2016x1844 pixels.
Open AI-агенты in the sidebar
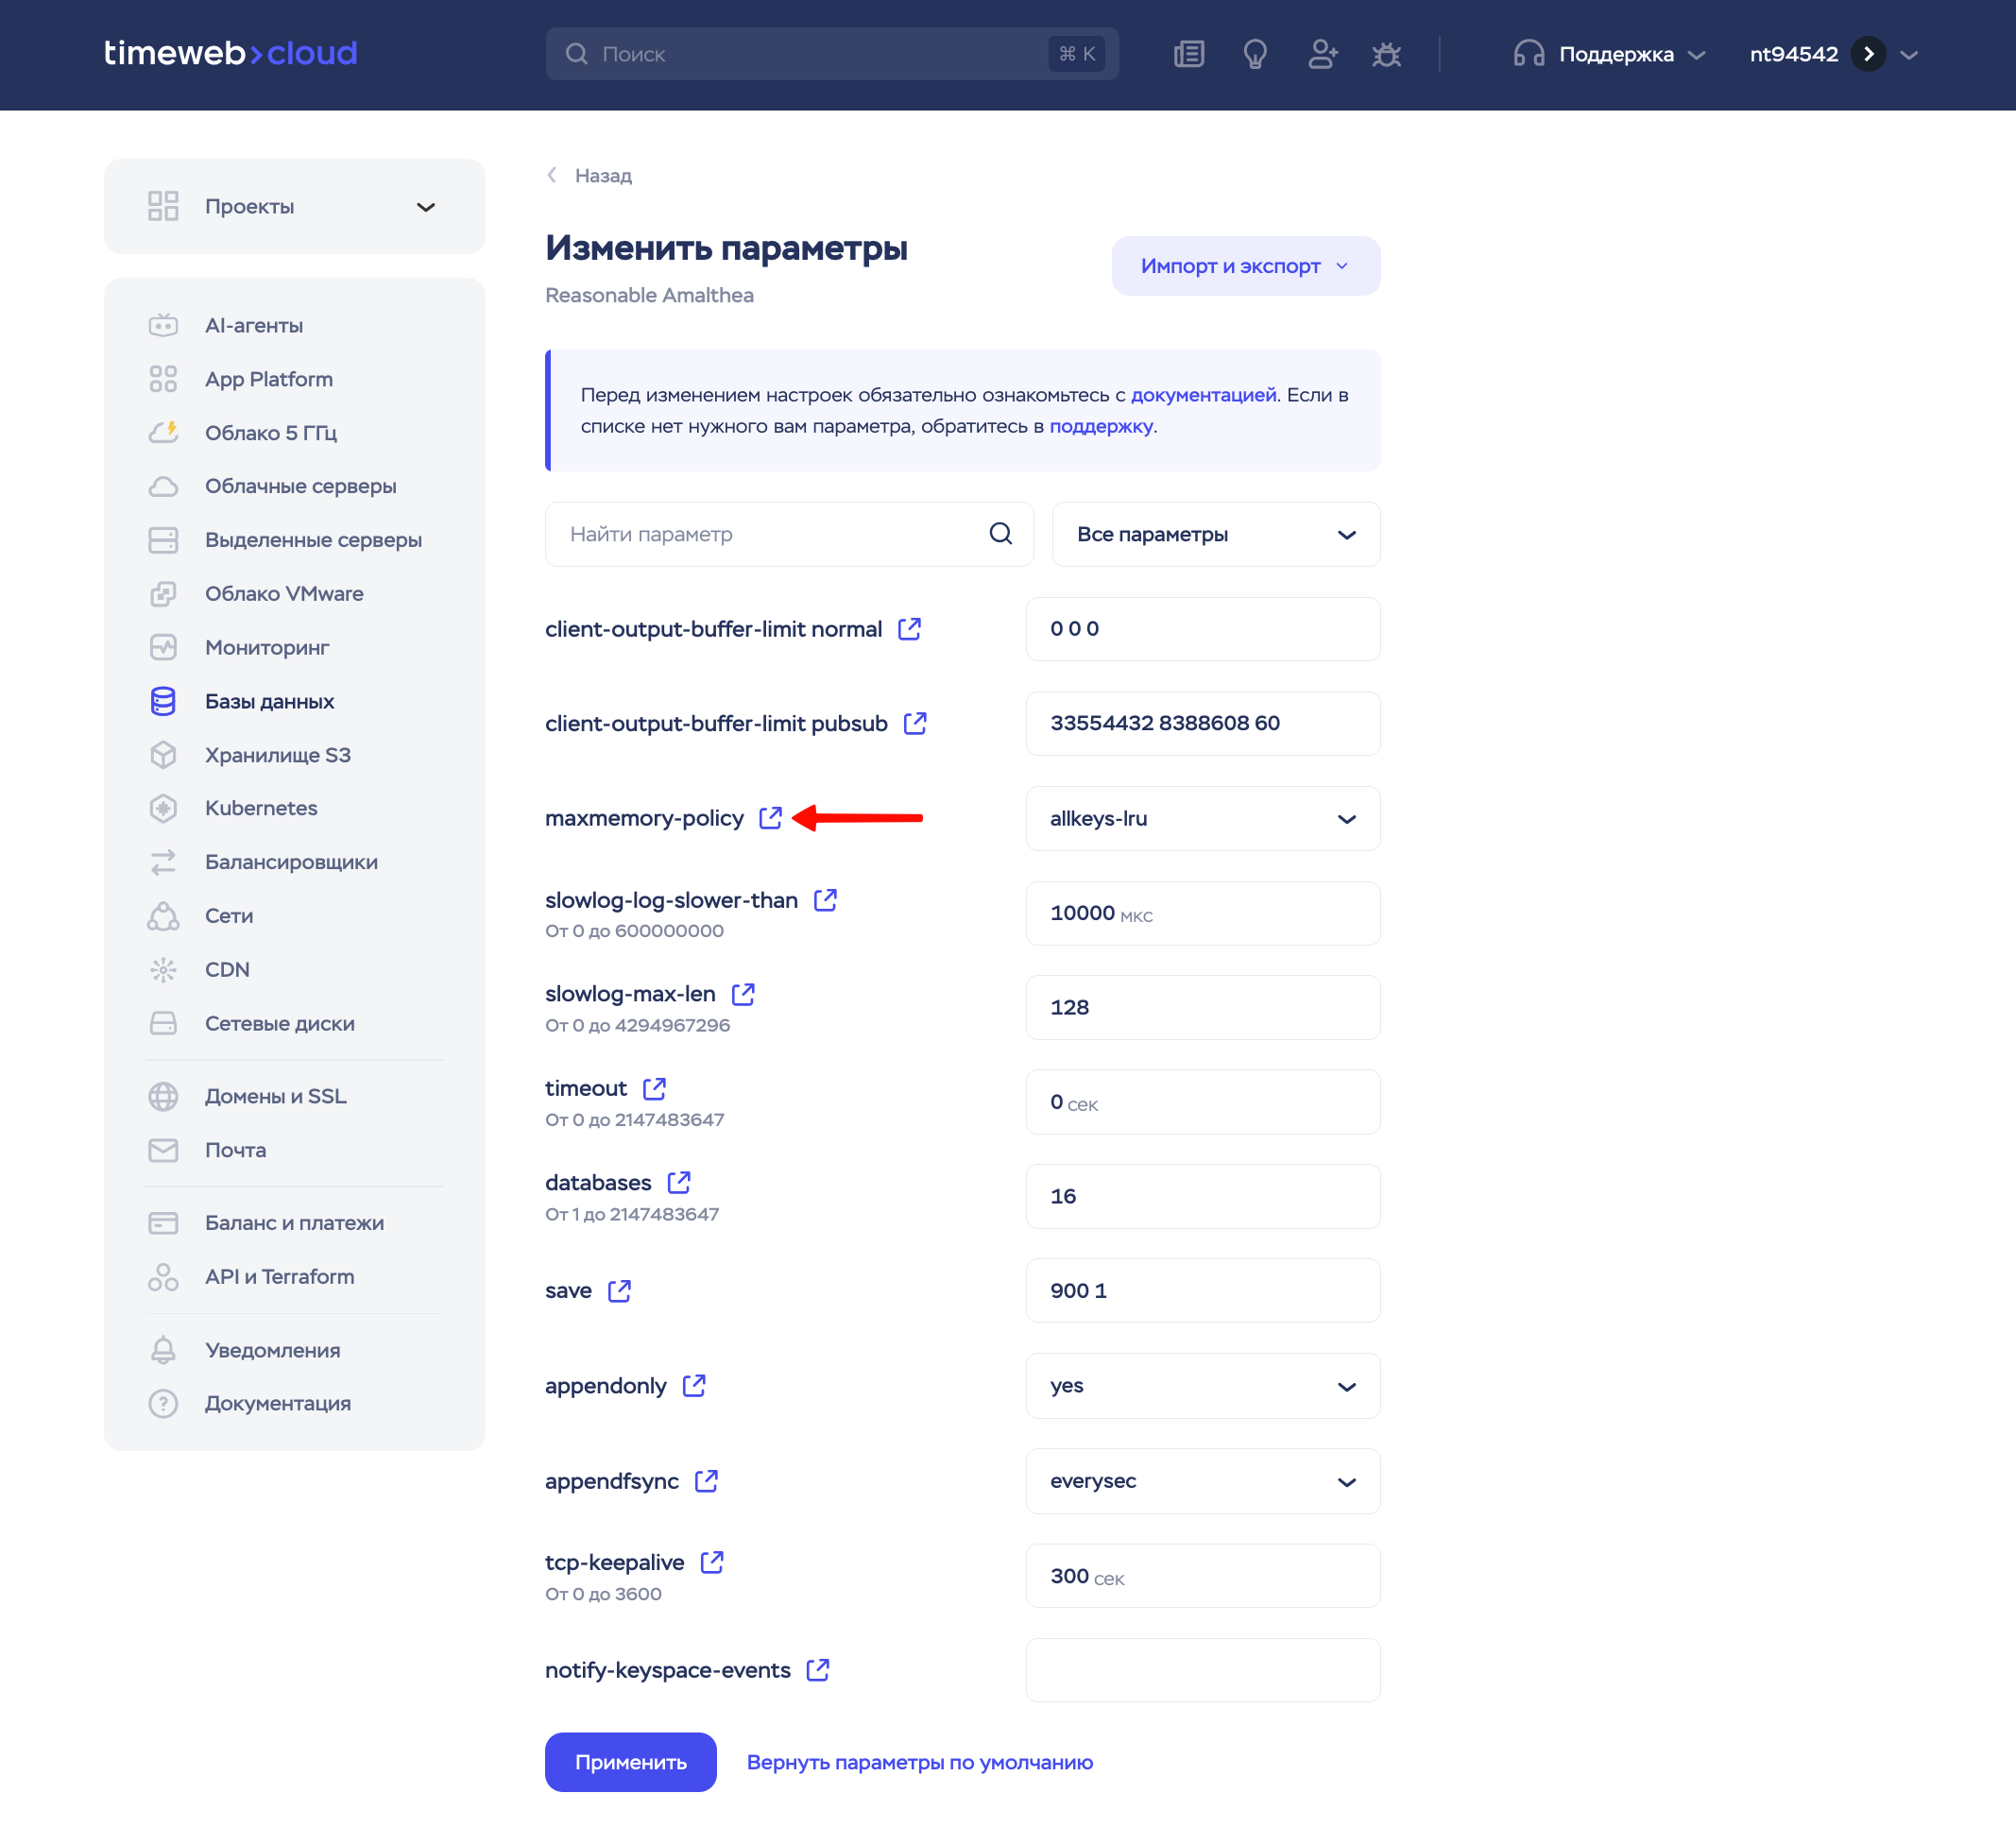254,325
